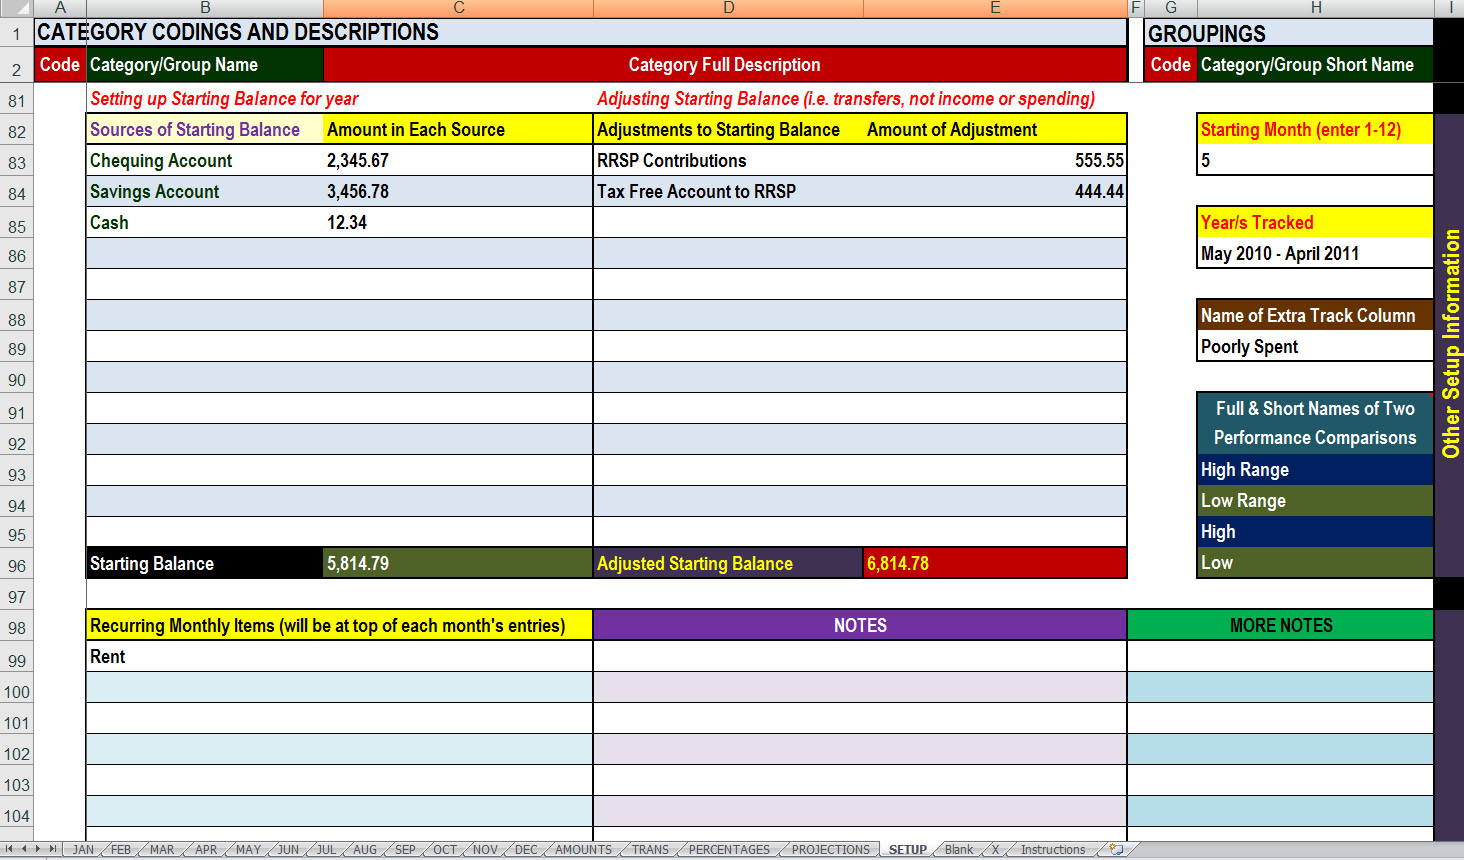Click the next sheet navigation arrow

point(38,849)
